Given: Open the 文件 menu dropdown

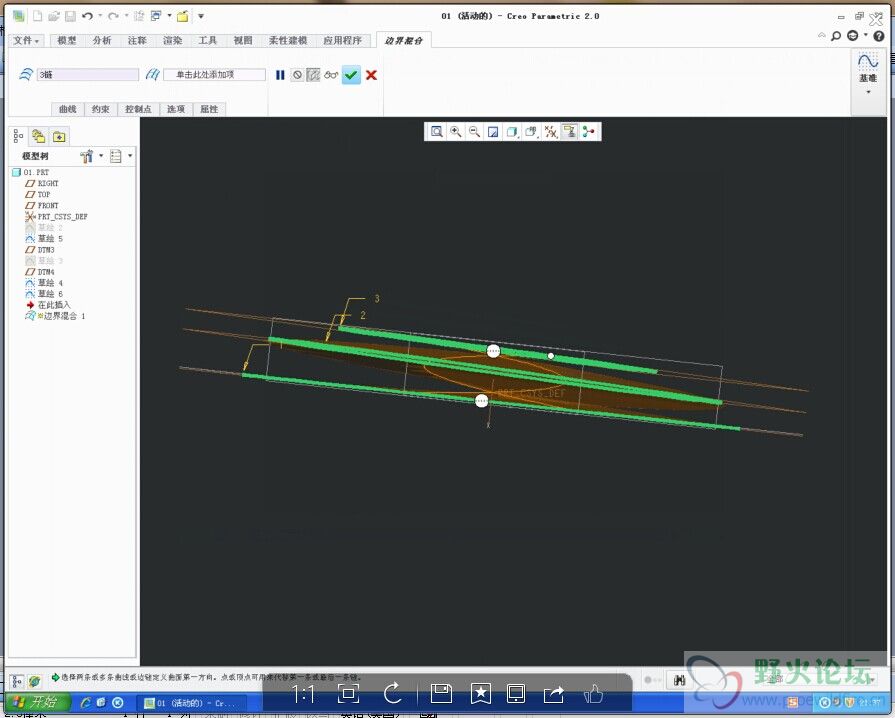Looking at the screenshot, I should (27, 41).
